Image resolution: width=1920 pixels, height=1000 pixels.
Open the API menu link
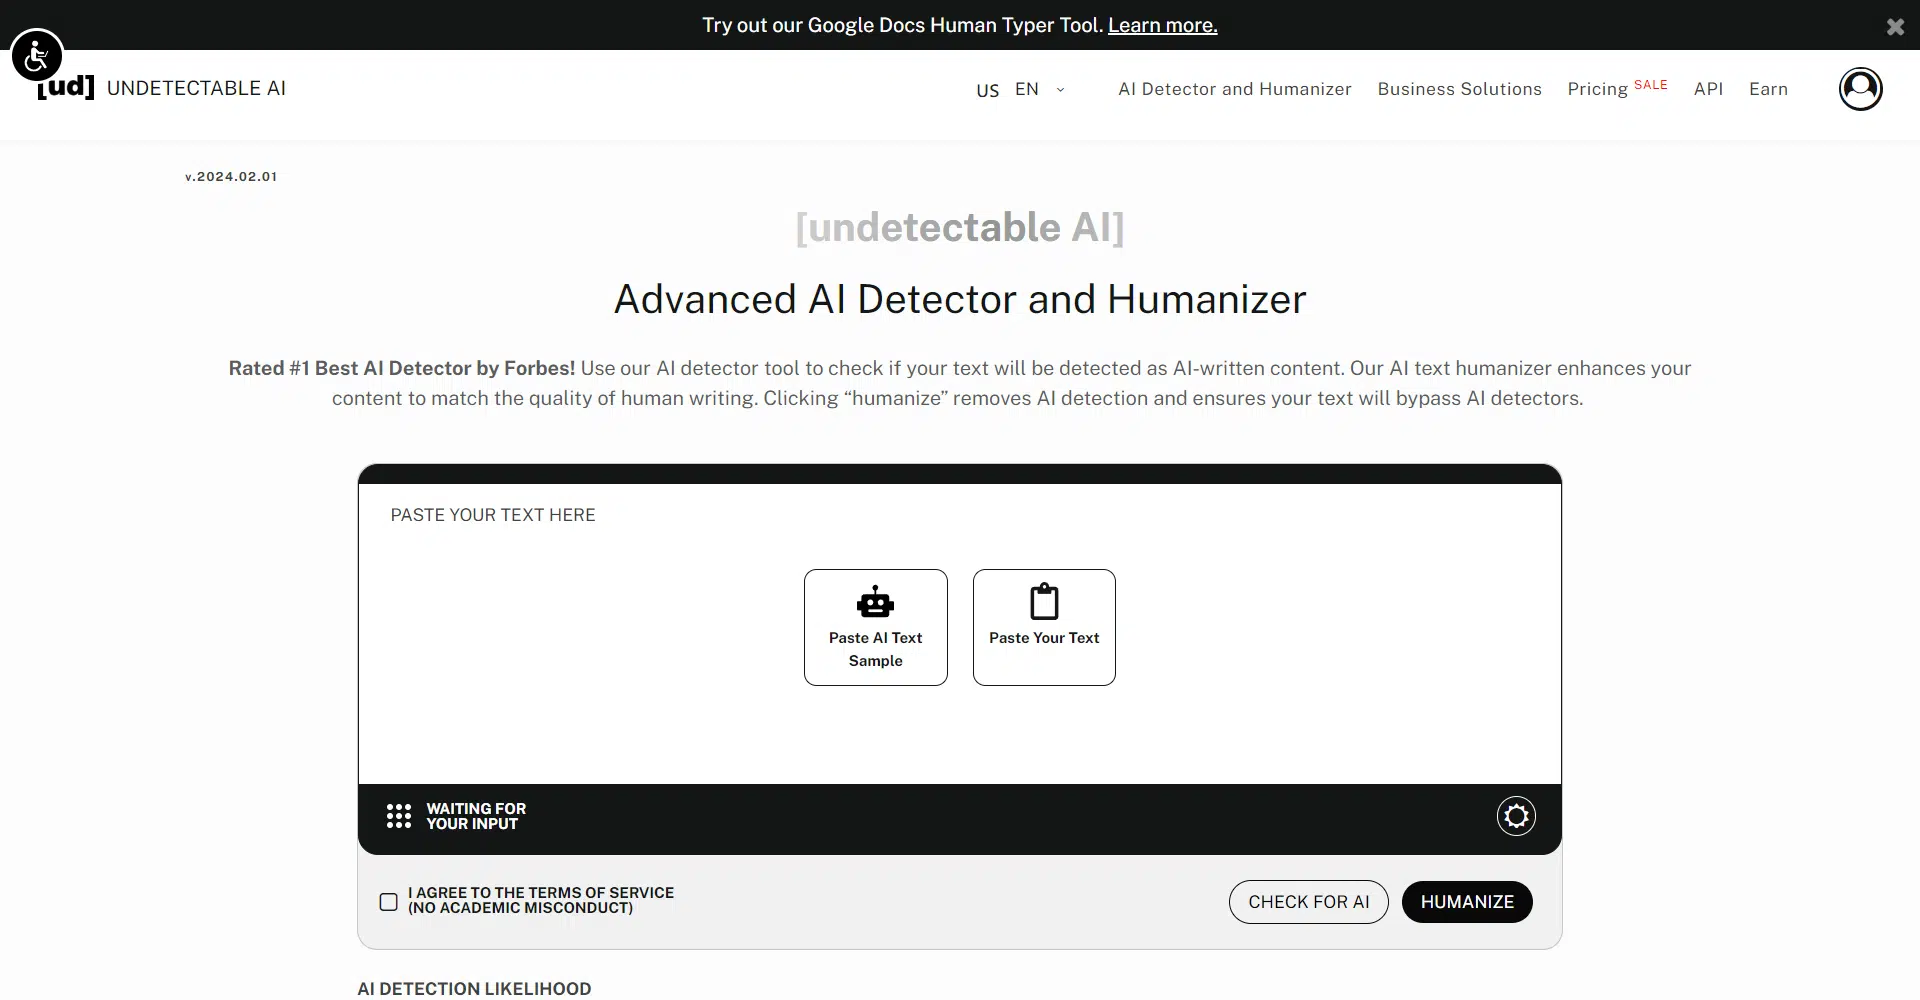click(1708, 89)
